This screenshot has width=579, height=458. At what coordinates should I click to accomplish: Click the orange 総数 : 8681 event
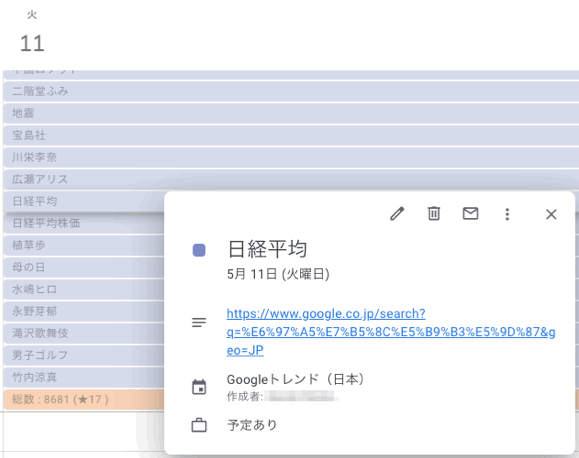(84, 399)
